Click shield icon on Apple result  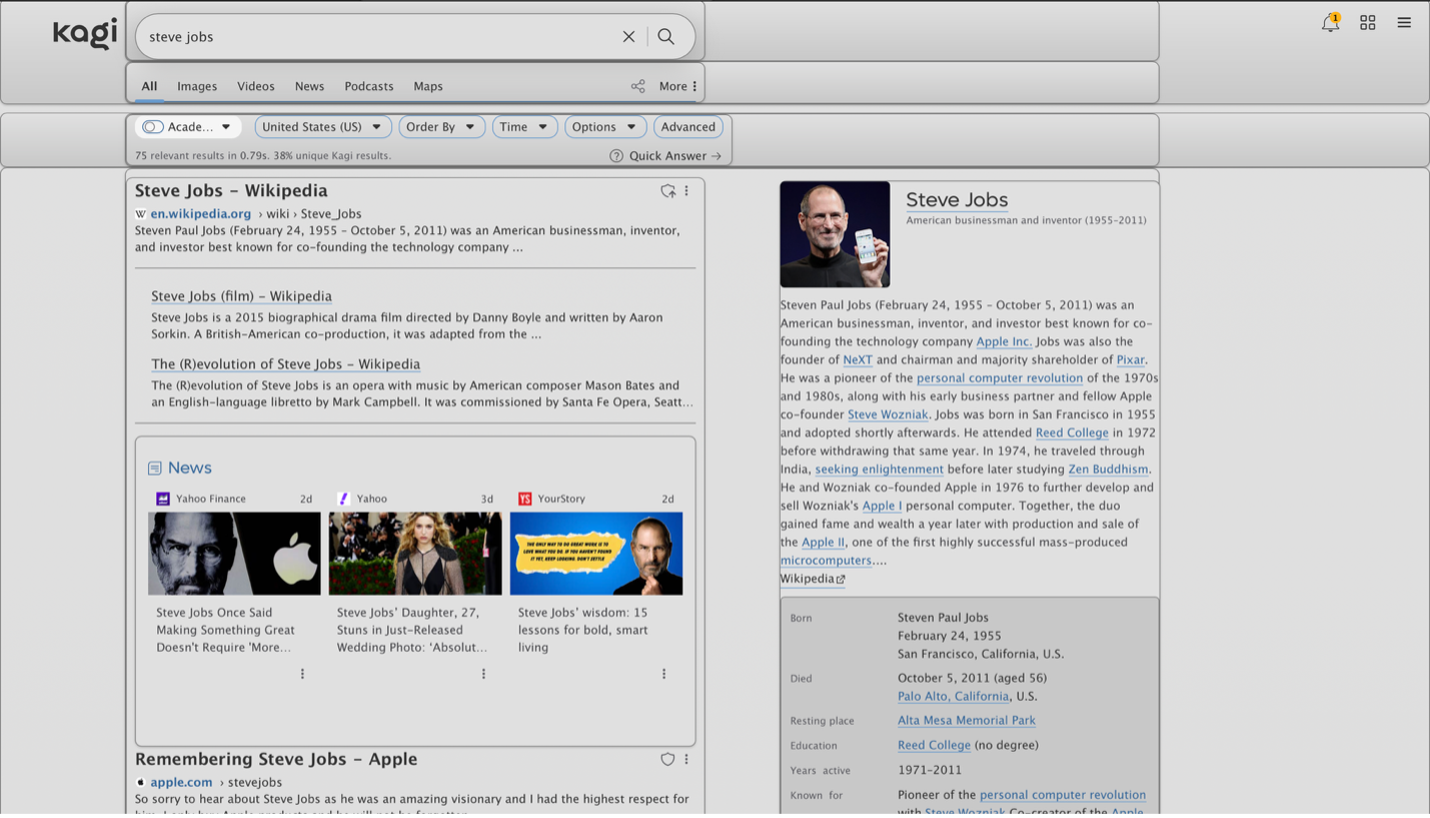point(668,760)
